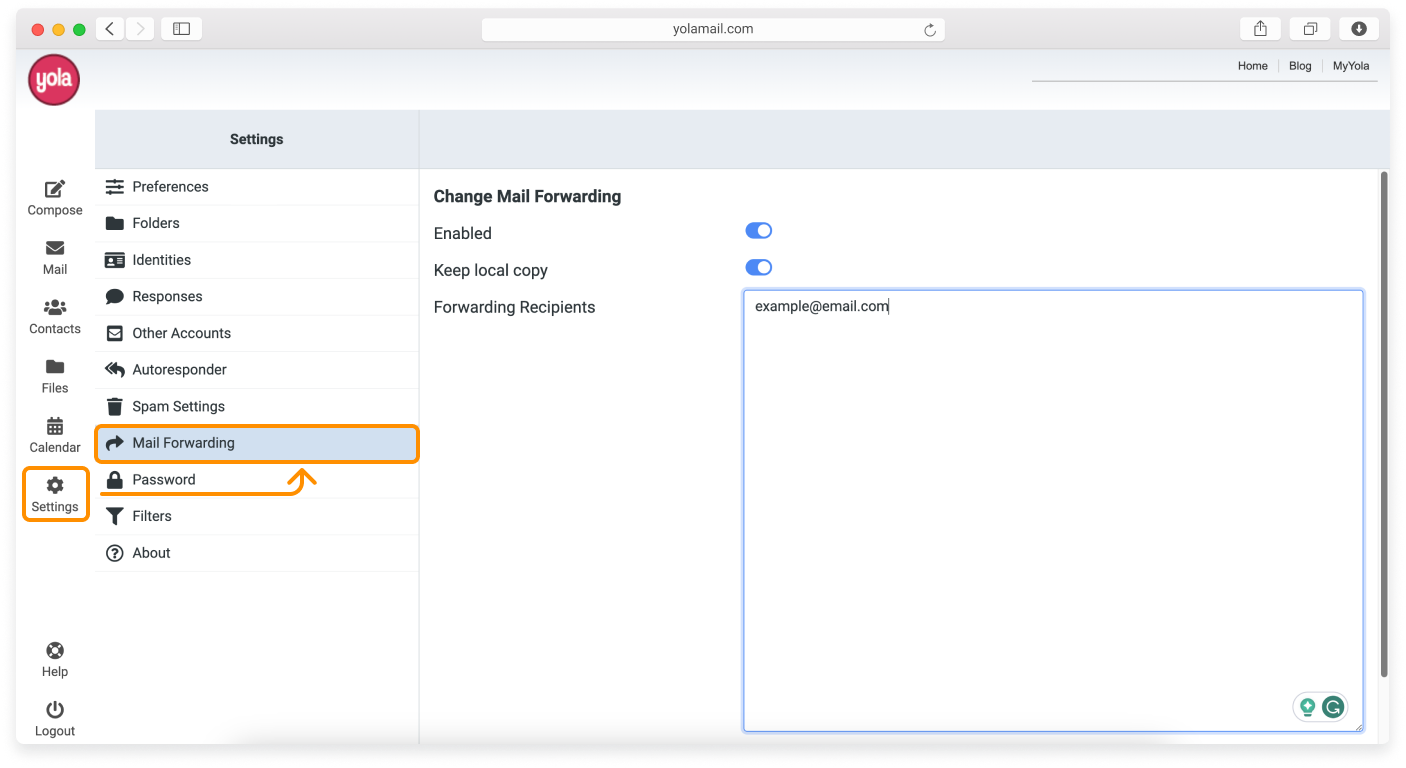Open Contacts from the sidebar
The width and height of the screenshot is (1406, 768).
point(54,308)
